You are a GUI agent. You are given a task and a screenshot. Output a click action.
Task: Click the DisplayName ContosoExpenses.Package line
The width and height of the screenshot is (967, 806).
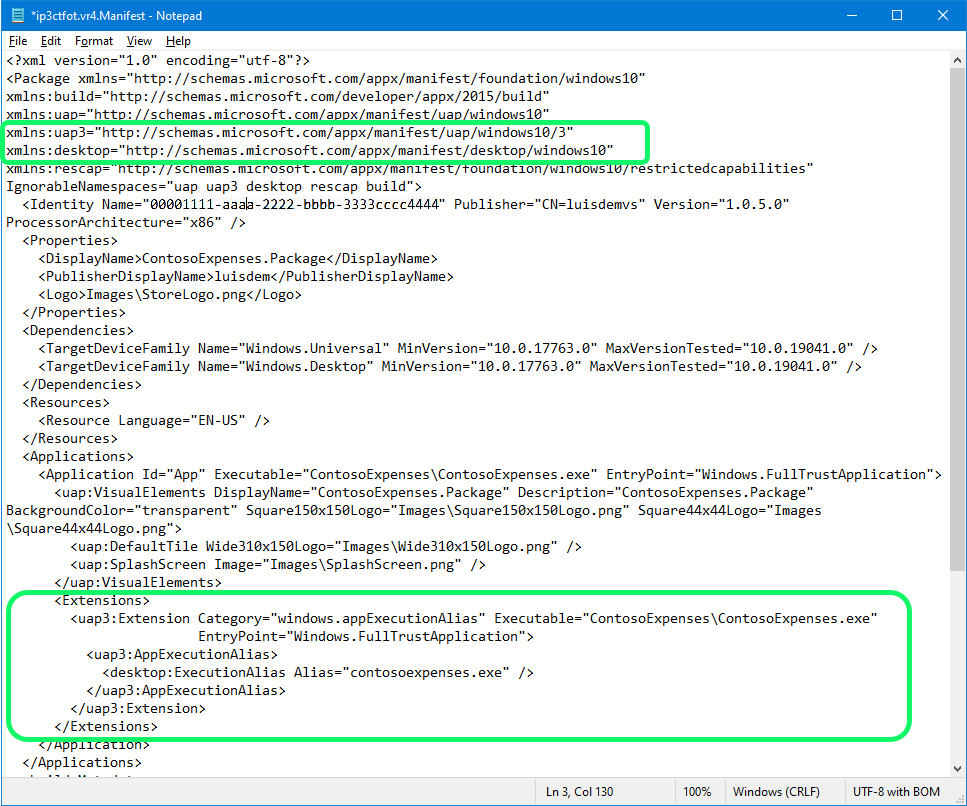point(238,258)
